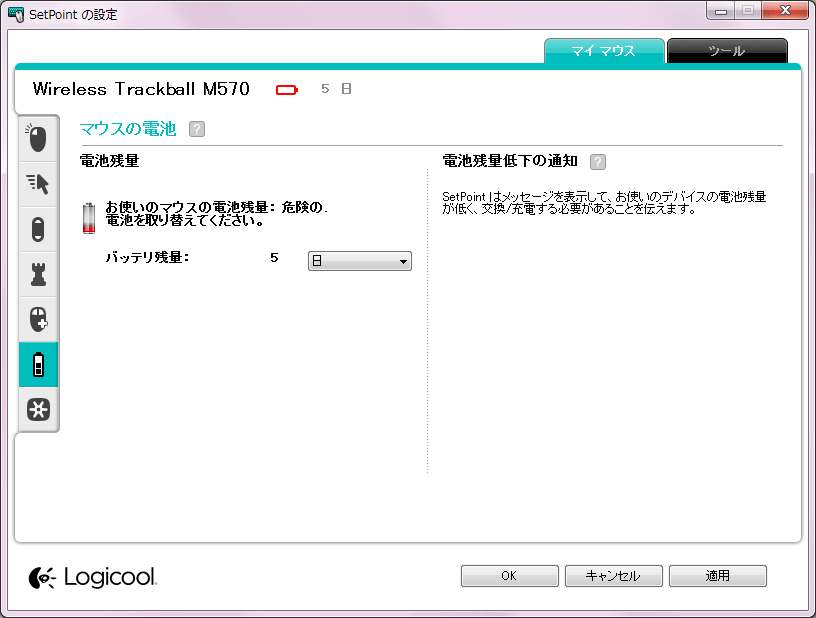The image size is (816, 618).
Task: Open the Unifying receiver sidebar icon
Action: [x=38, y=409]
